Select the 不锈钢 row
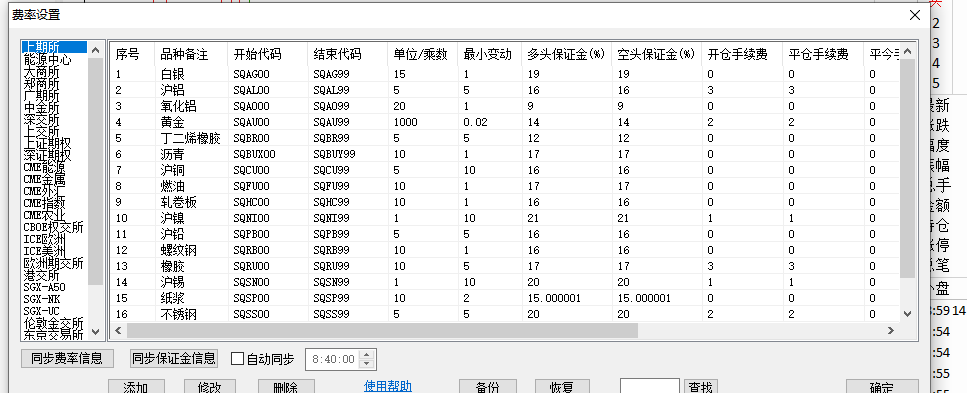The image size is (967, 393). [x=504, y=315]
